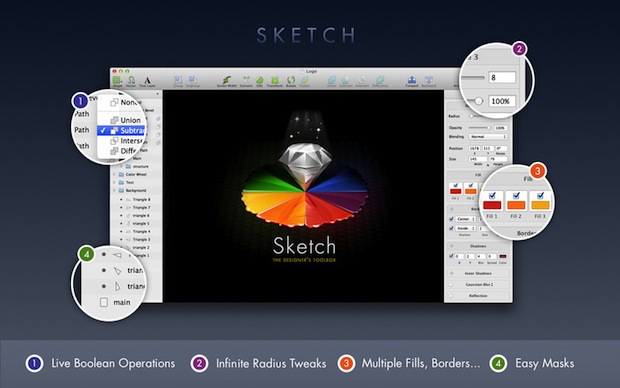The height and width of the screenshot is (388, 620).
Task: Disable the shadow row checkbox
Action: (x=451, y=256)
